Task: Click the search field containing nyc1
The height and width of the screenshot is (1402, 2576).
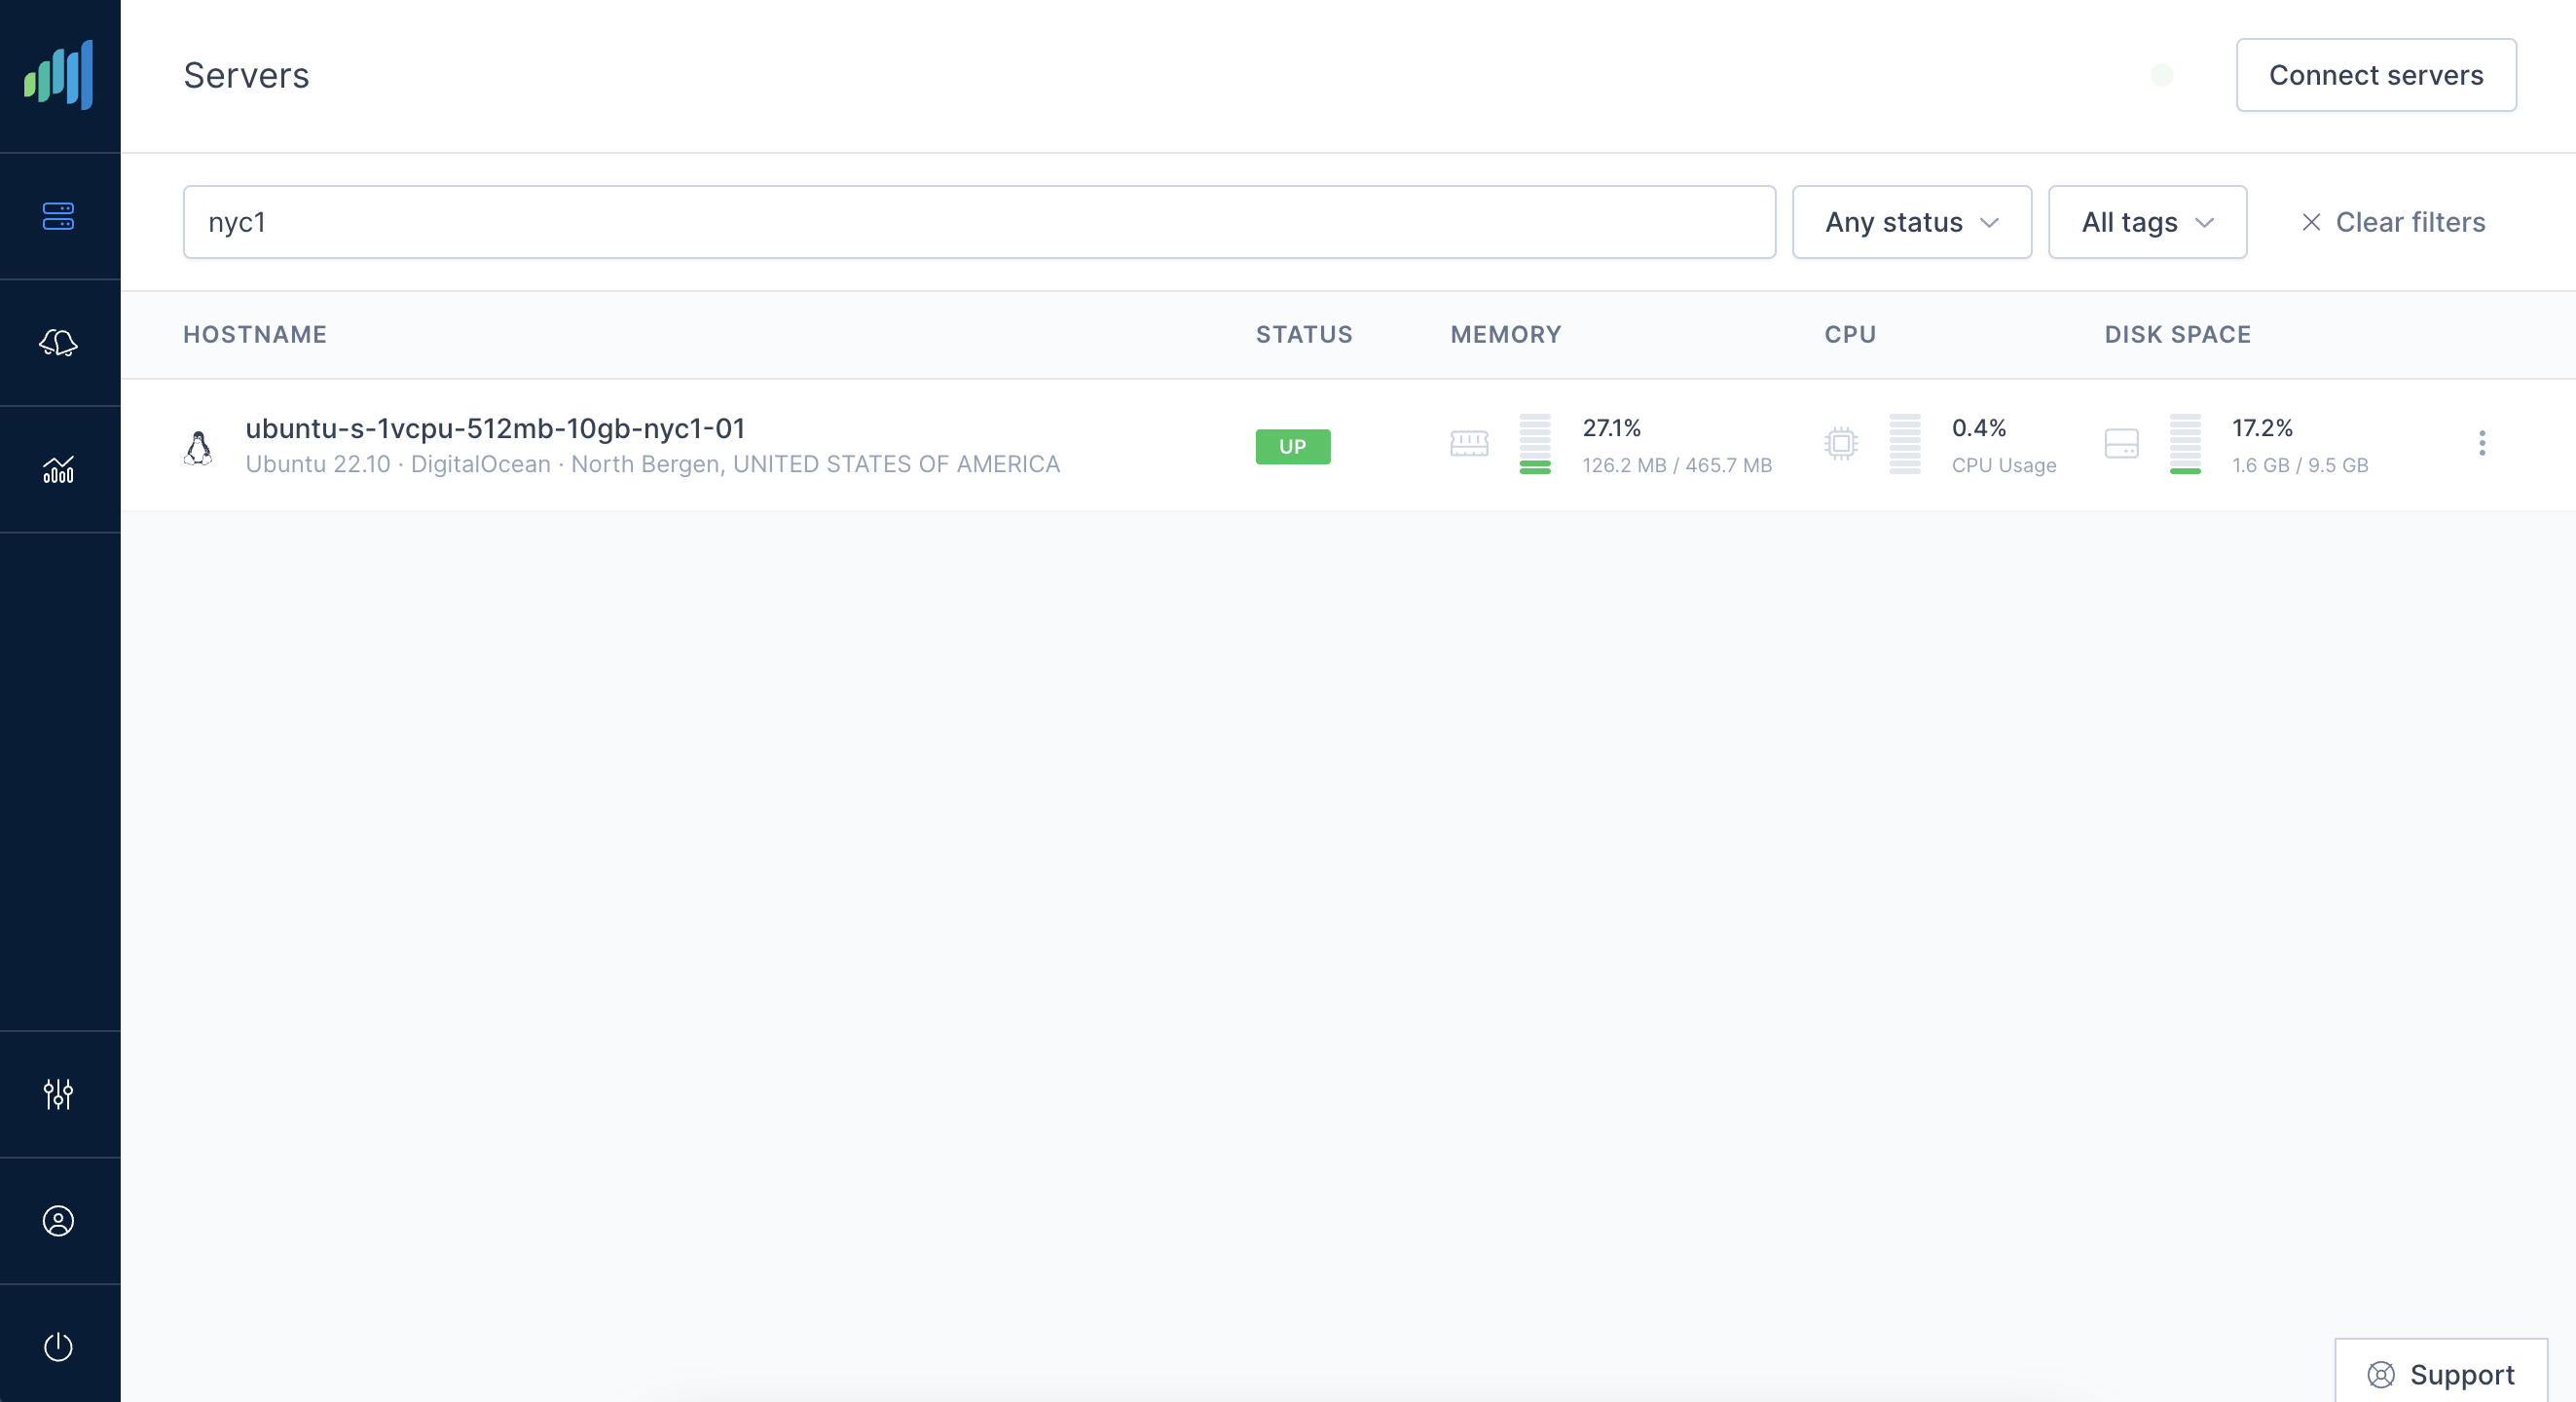Action: point(978,222)
